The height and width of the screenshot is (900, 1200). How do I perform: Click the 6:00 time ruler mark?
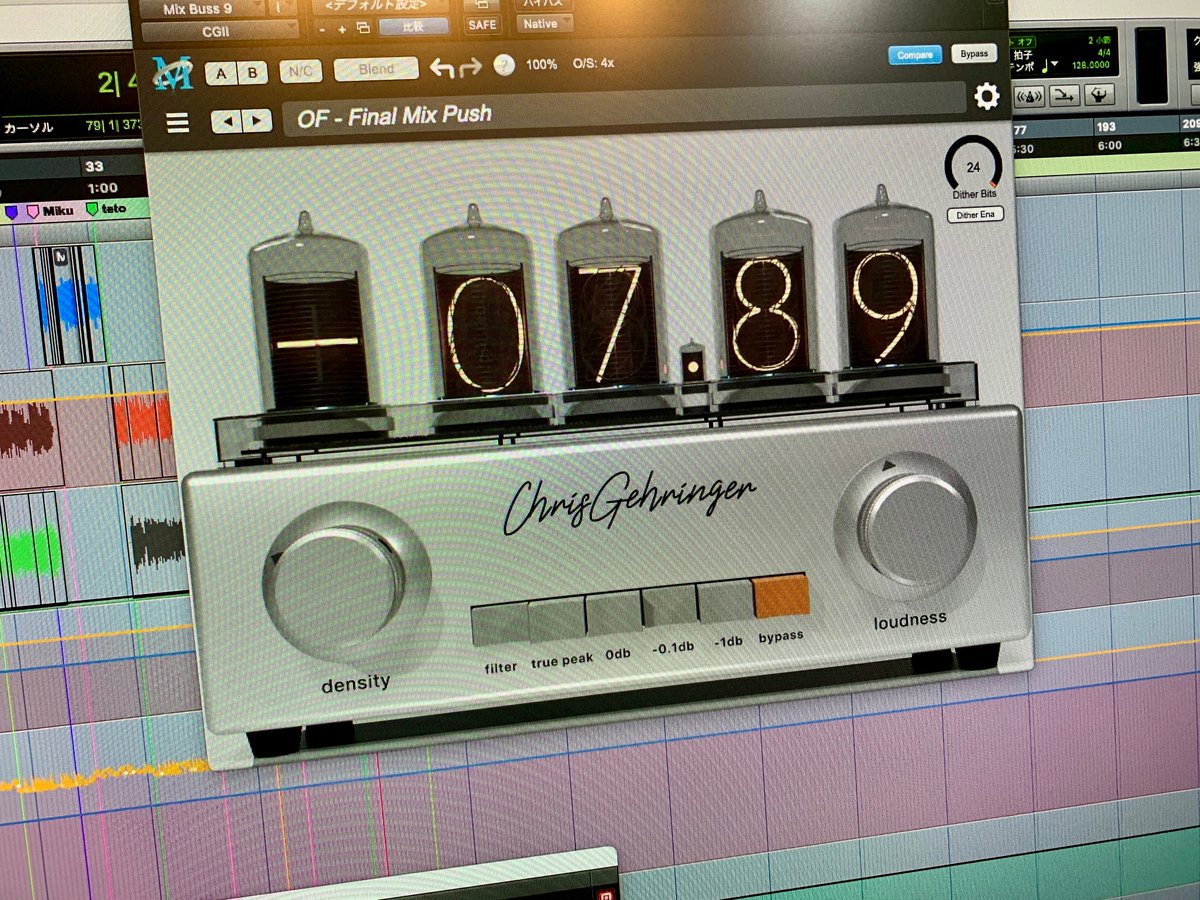point(1110,144)
